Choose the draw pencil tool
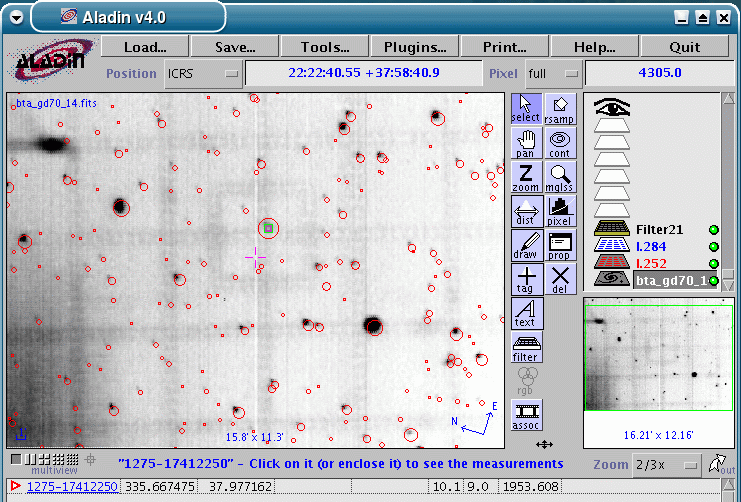The height and width of the screenshot is (502, 741). coord(525,245)
